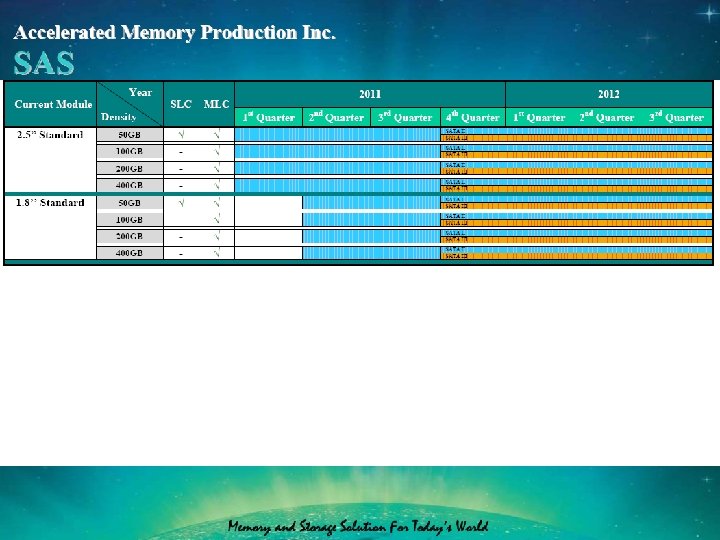Click the MLC checkmark for 1.8" Standard 400GB
The width and height of the screenshot is (720, 540).
[217, 253]
